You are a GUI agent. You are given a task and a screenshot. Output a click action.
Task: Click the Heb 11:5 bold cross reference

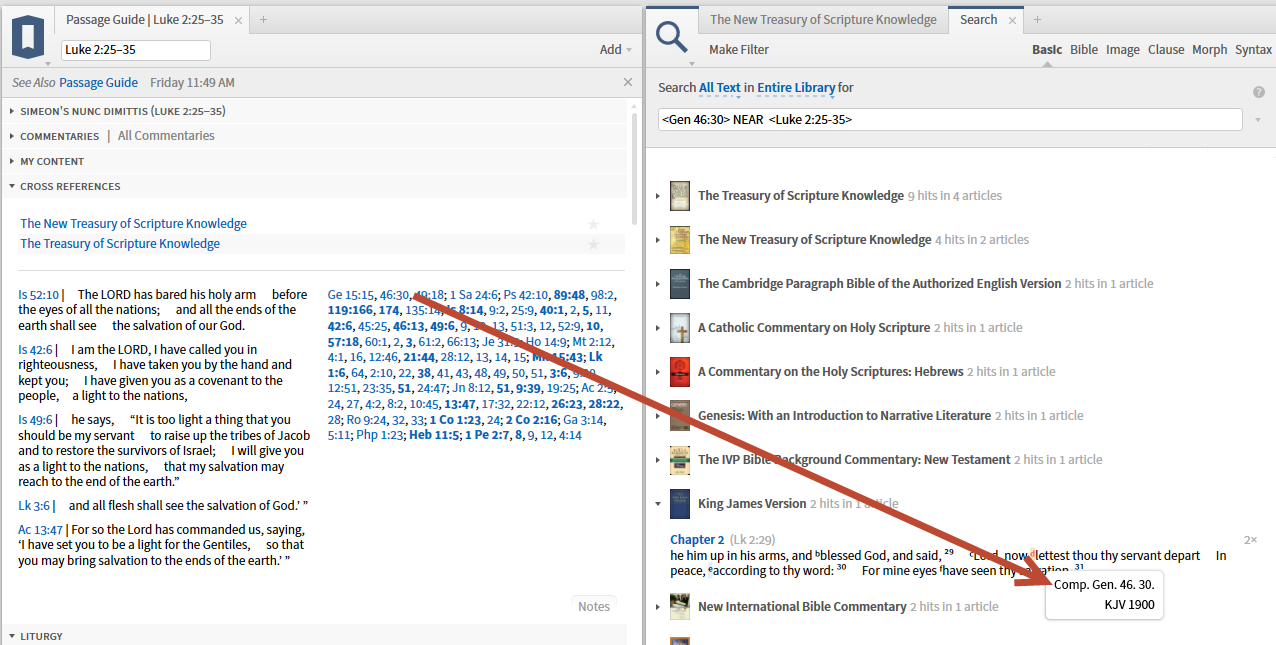pyautogui.click(x=433, y=435)
